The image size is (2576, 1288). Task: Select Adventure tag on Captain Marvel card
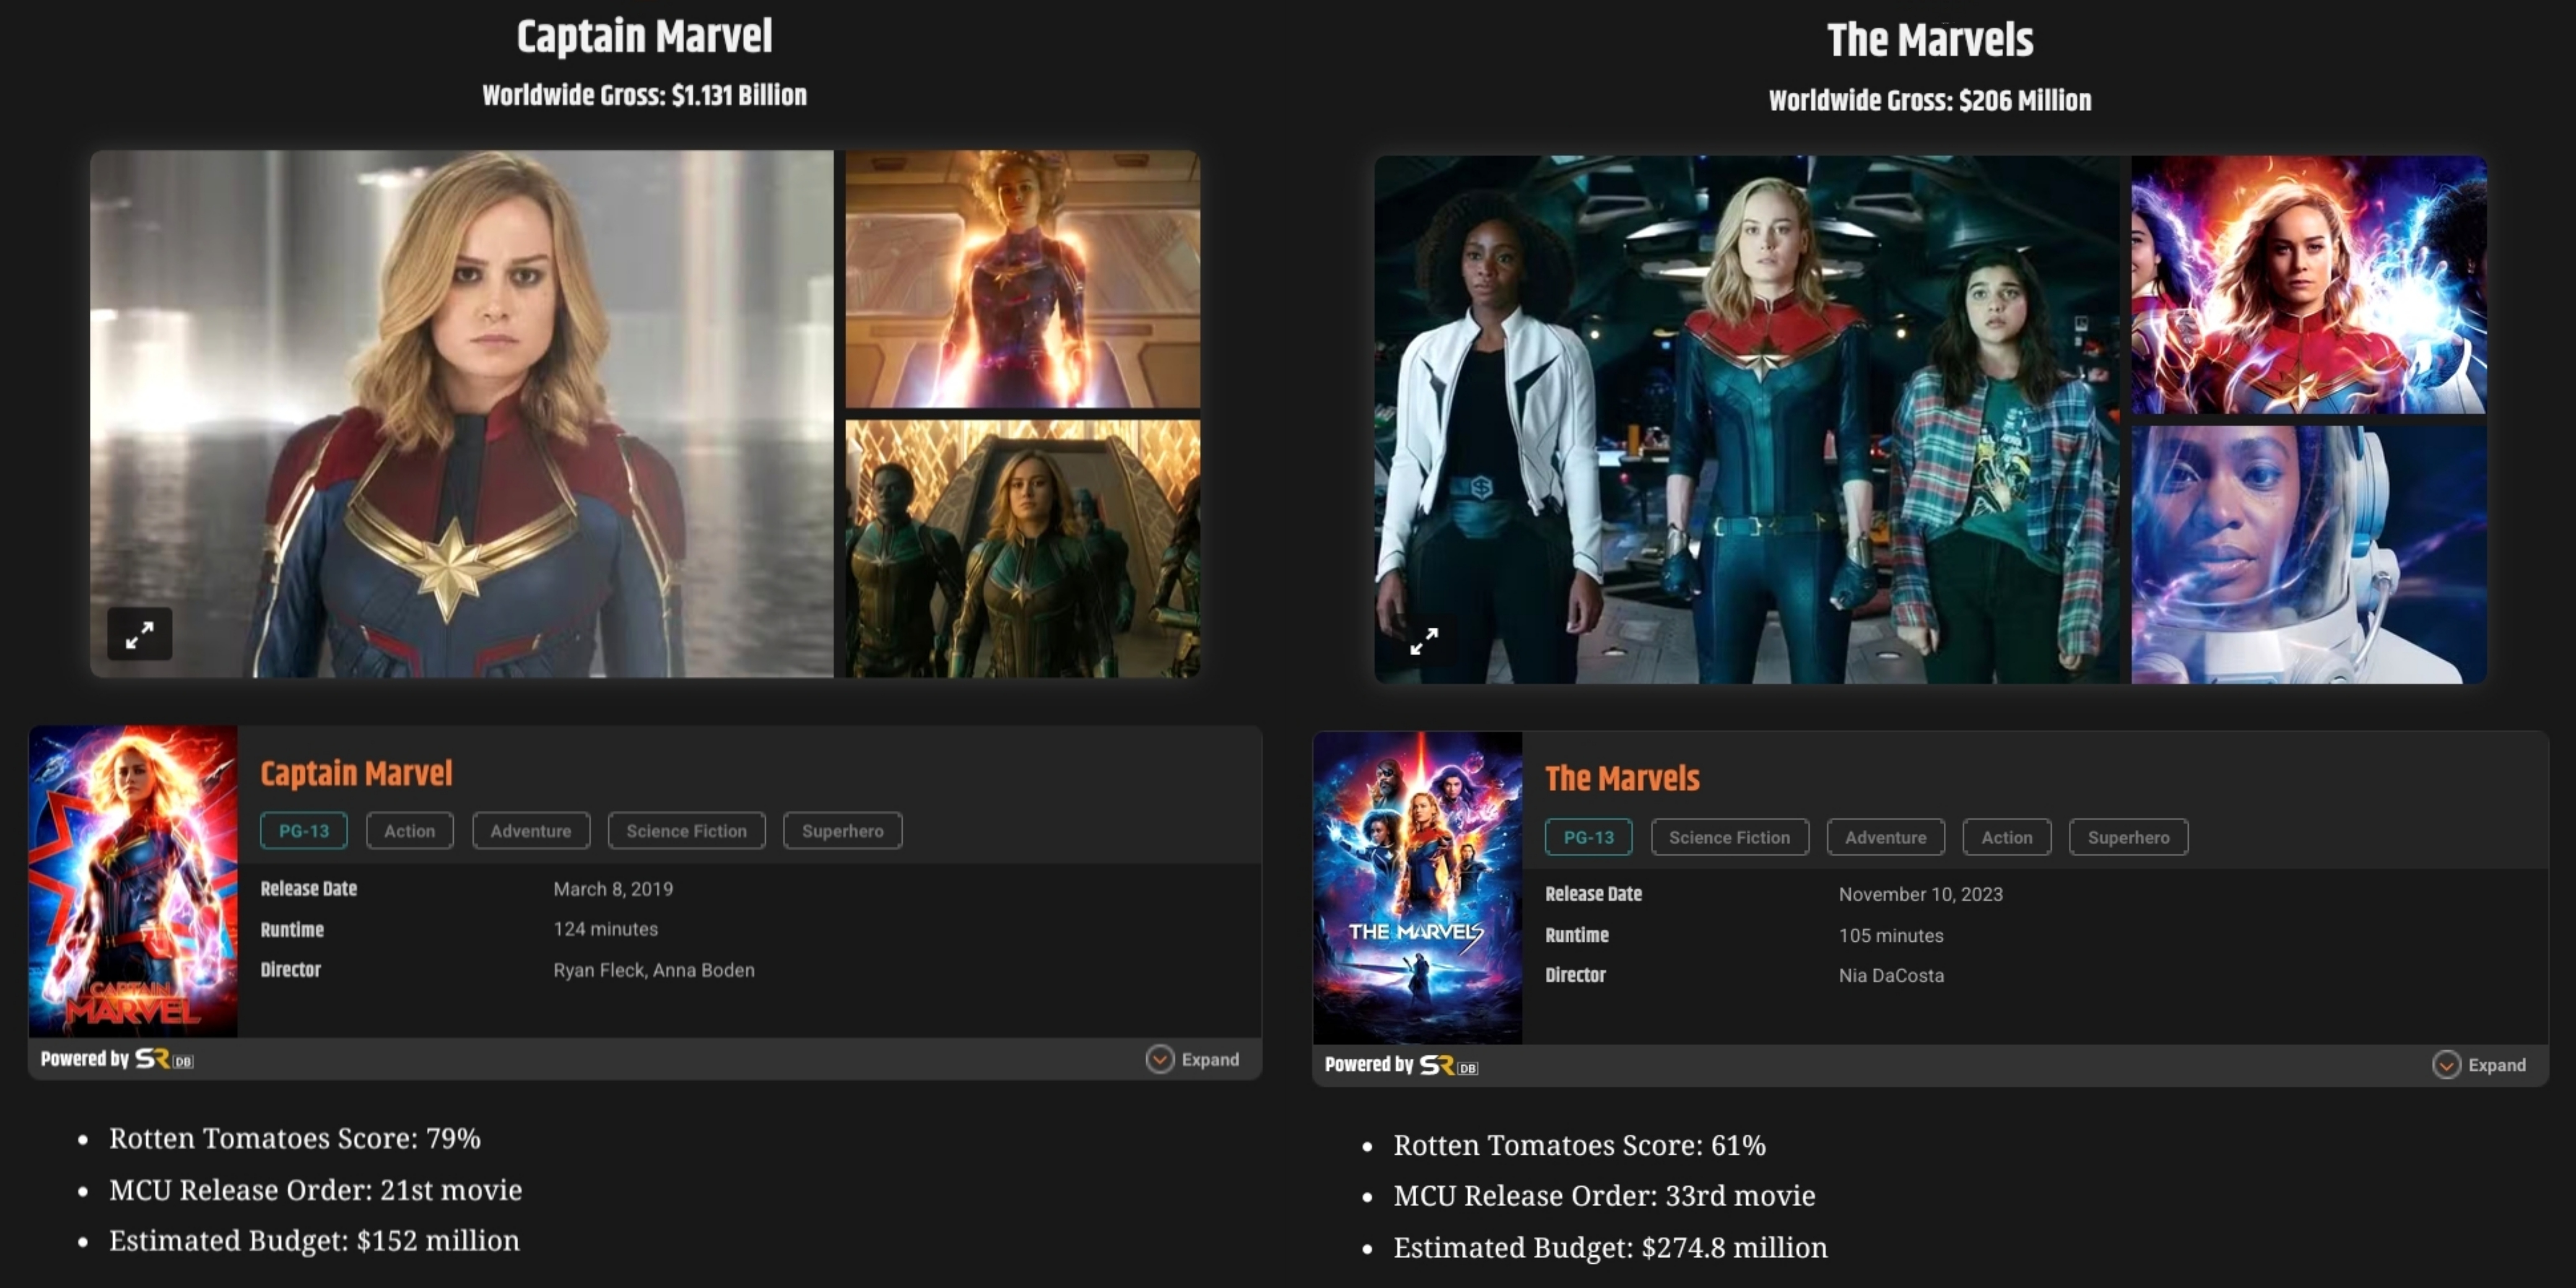point(531,831)
